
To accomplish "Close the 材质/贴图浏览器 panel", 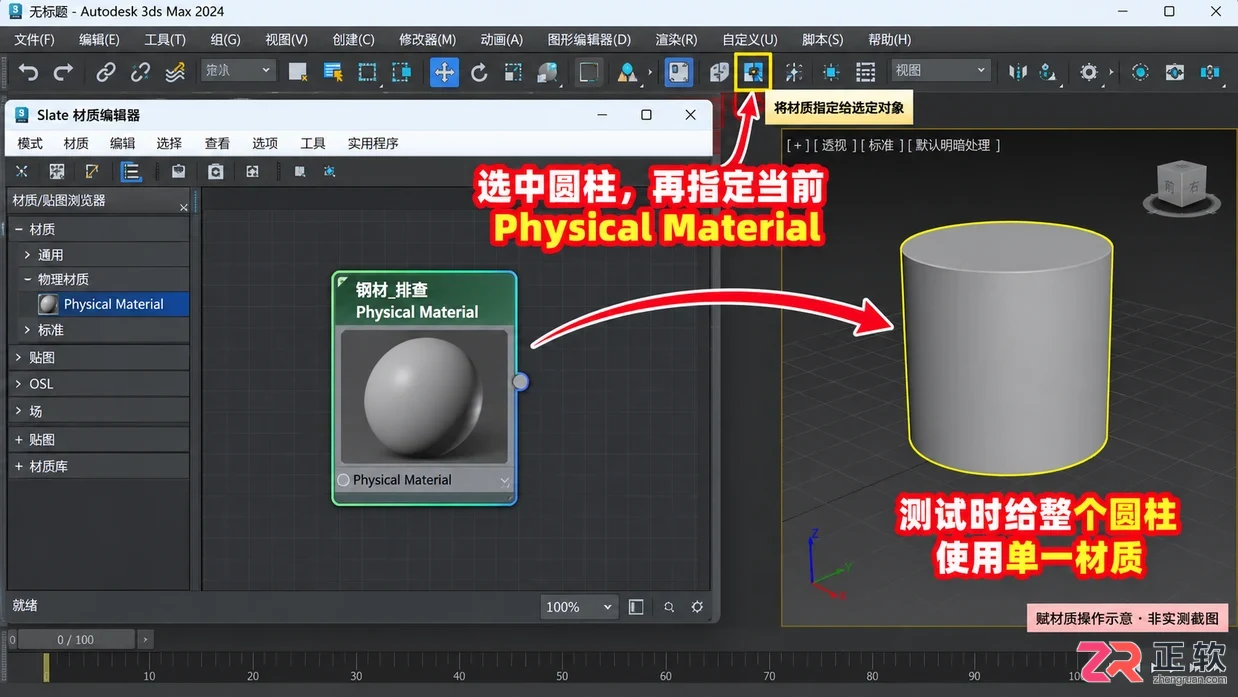I will [x=183, y=207].
